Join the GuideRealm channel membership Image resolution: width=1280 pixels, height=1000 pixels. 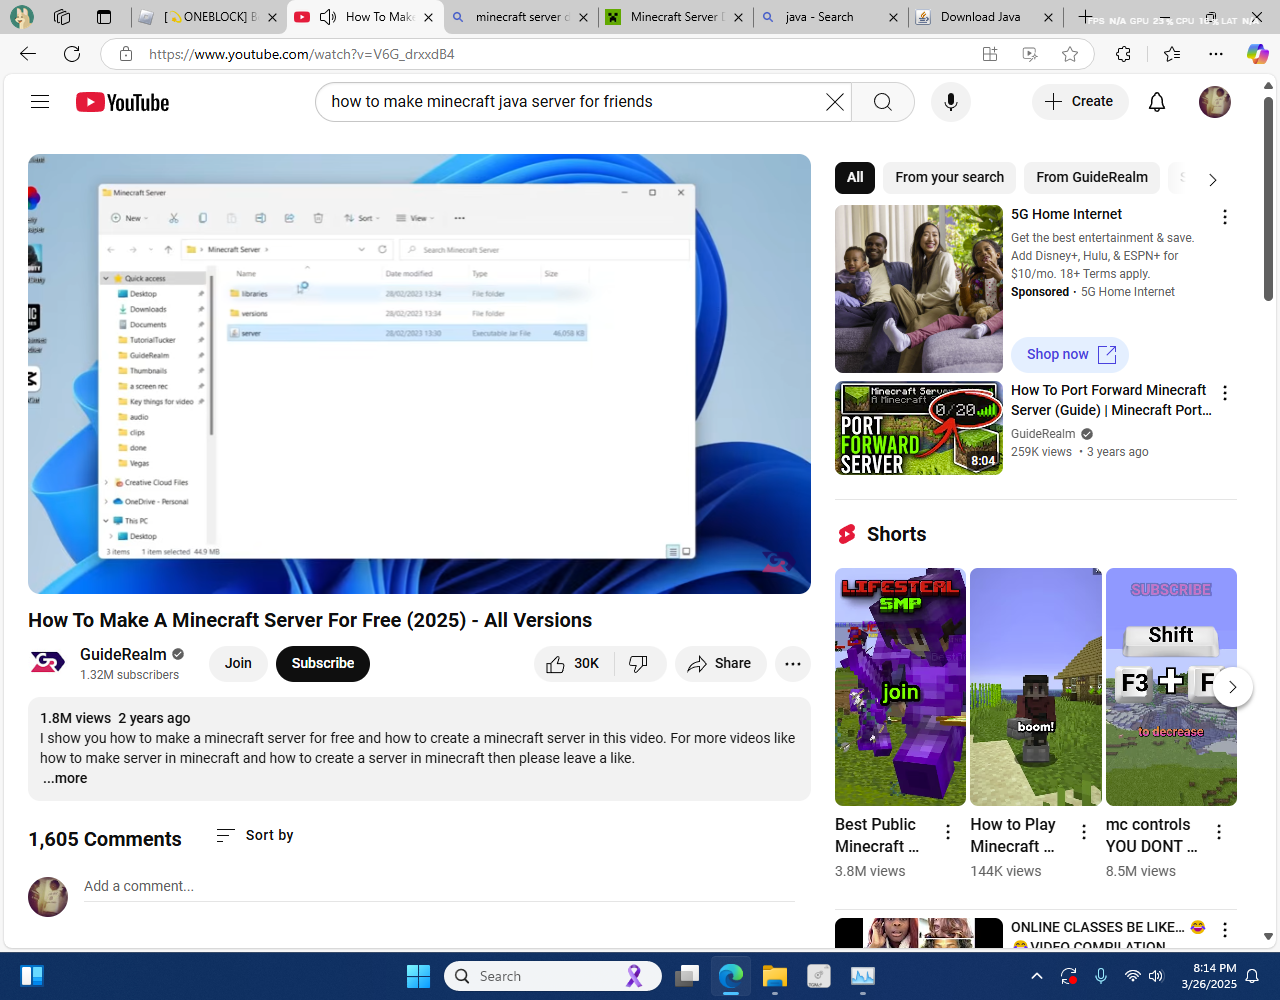[x=238, y=664]
